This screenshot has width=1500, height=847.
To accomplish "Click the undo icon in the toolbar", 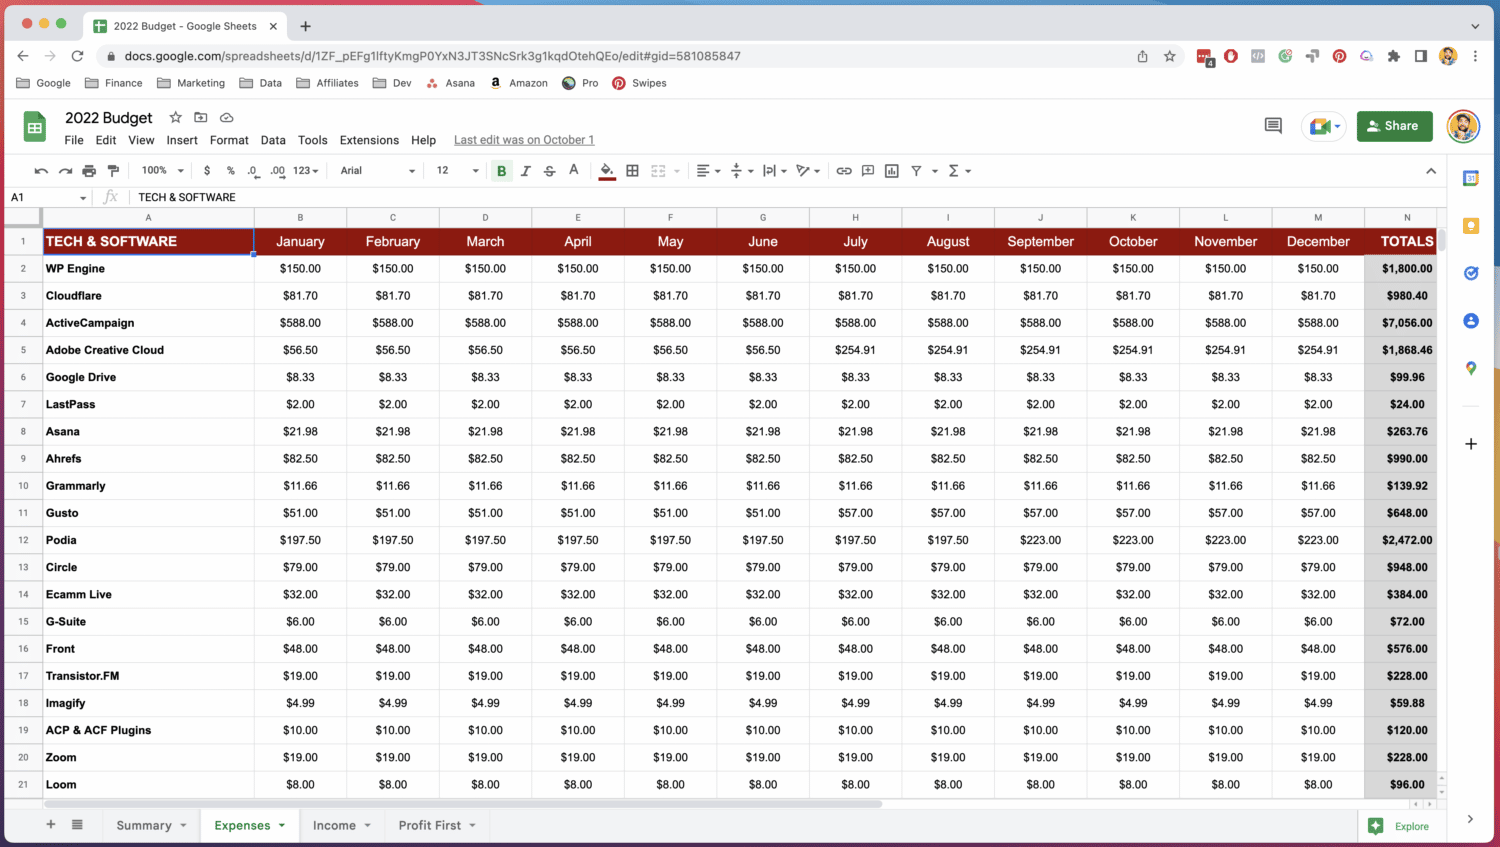I will click(41, 171).
